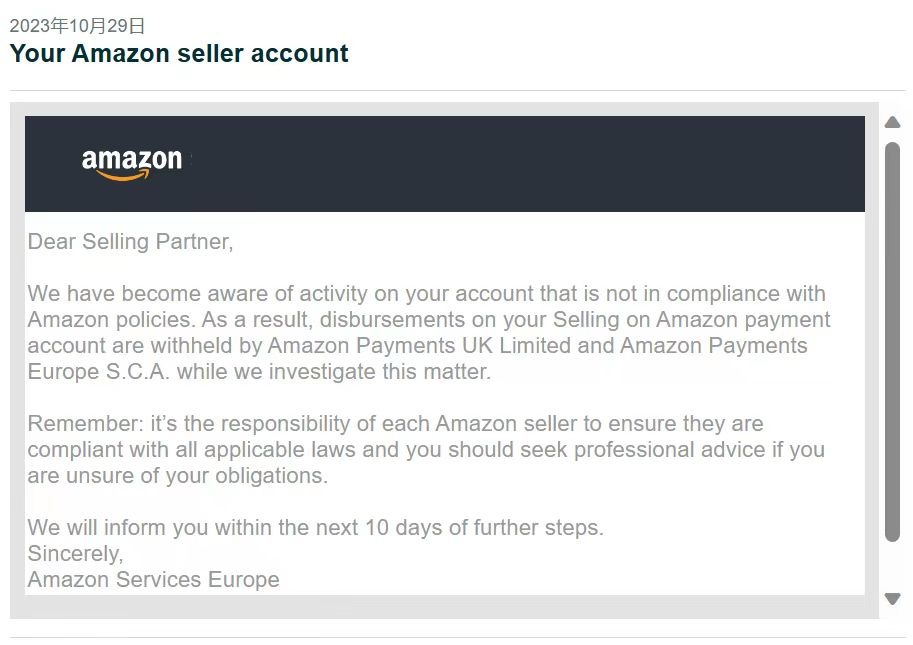Click the scrollbar track below the thumb

click(x=893, y=565)
